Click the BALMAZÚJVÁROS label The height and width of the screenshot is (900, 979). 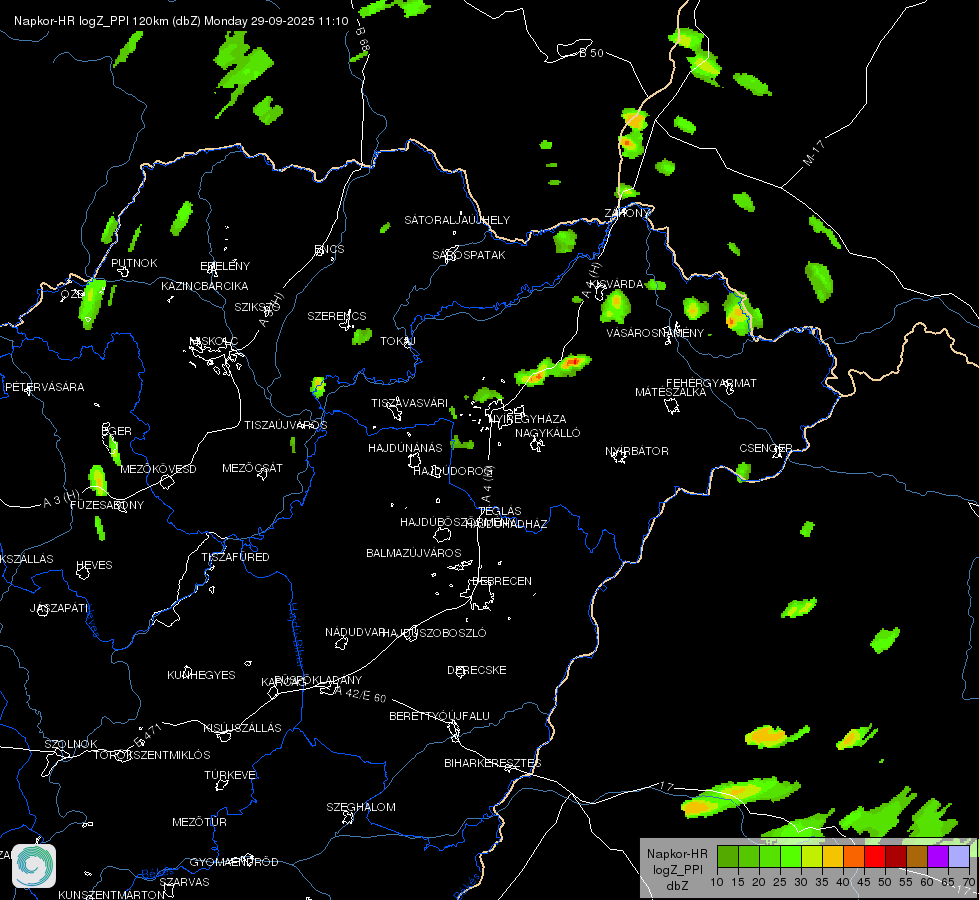point(414,553)
